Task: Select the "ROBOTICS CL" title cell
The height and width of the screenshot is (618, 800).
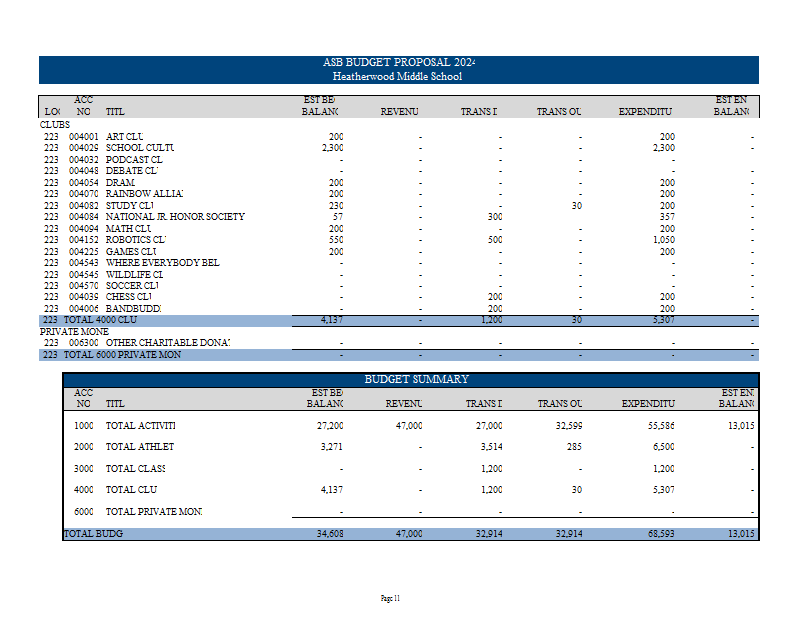Action: click(136, 239)
